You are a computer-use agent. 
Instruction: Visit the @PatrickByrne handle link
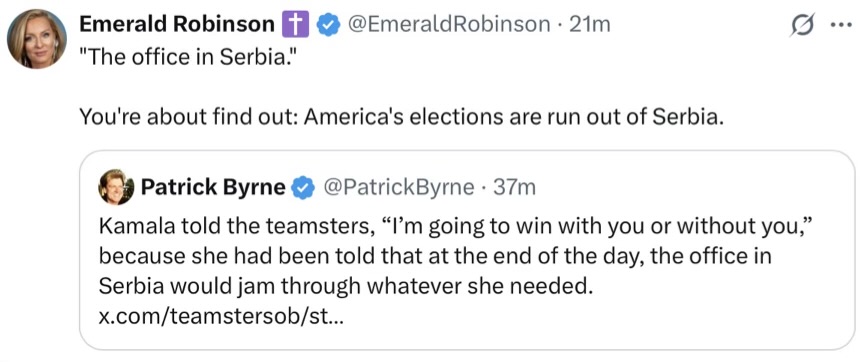[x=397, y=188]
